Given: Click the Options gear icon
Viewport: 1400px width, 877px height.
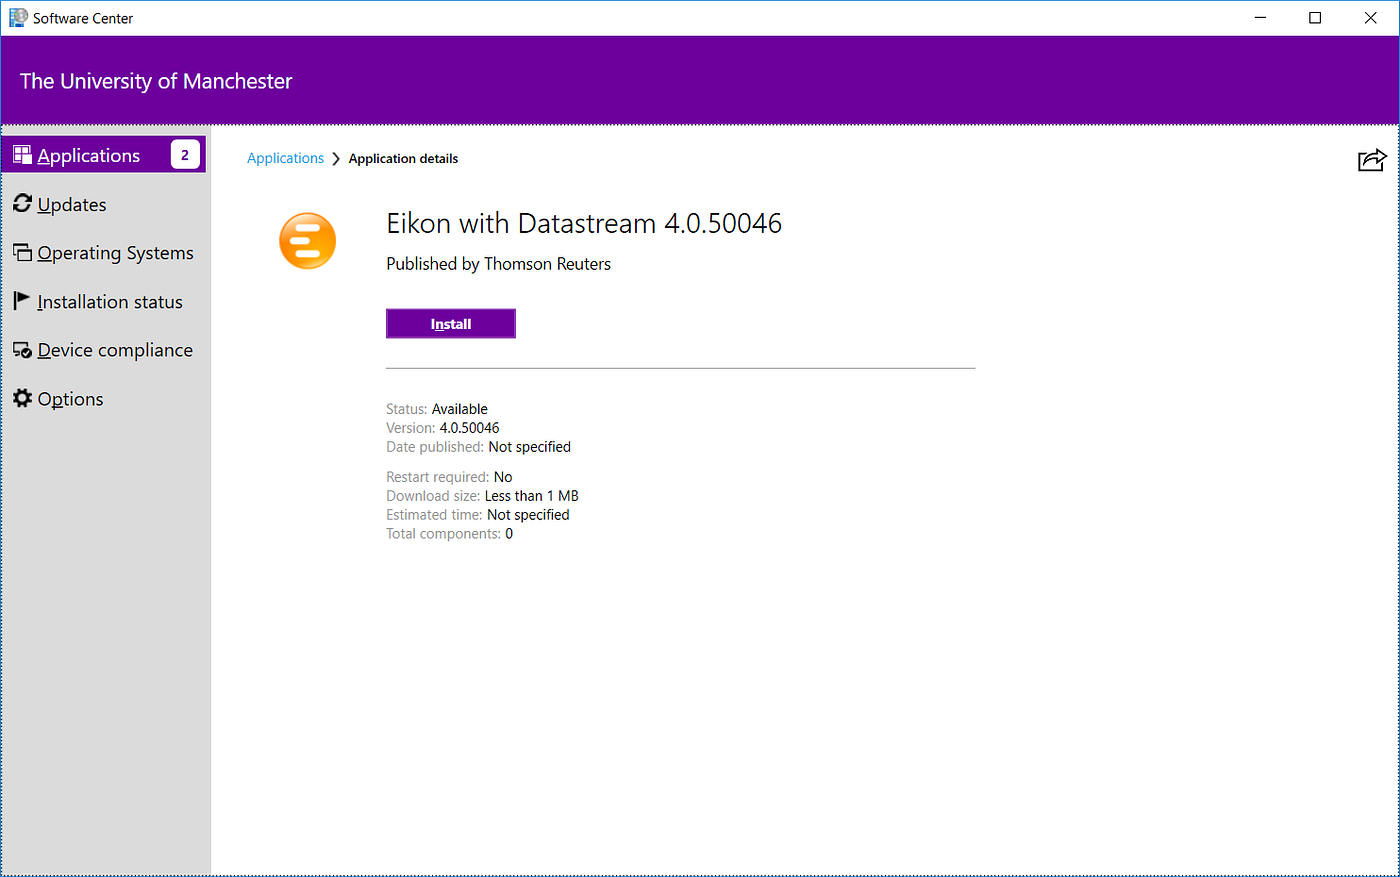Looking at the screenshot, I should (22, 398).
